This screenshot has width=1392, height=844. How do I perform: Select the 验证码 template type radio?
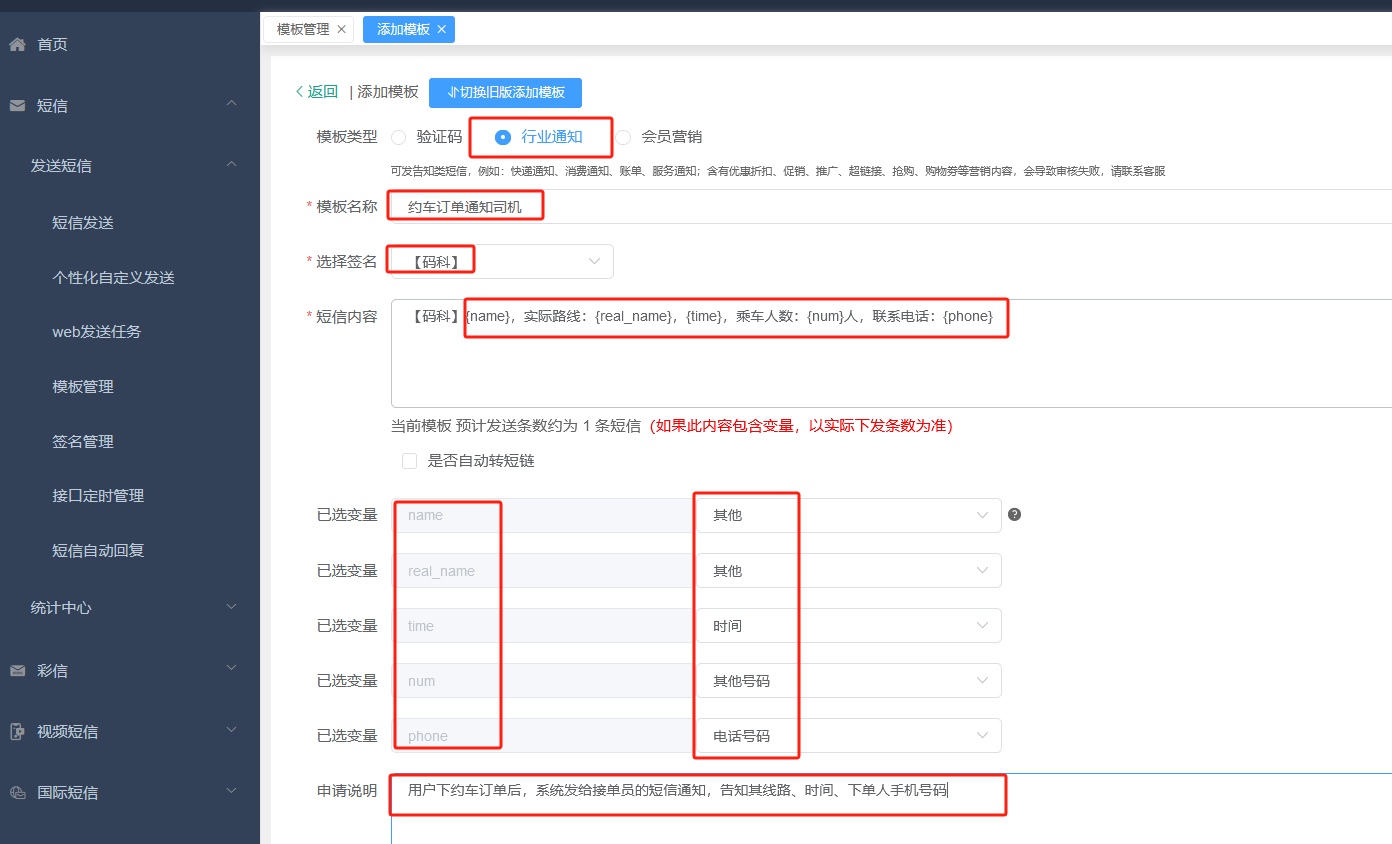pos(398,137)
